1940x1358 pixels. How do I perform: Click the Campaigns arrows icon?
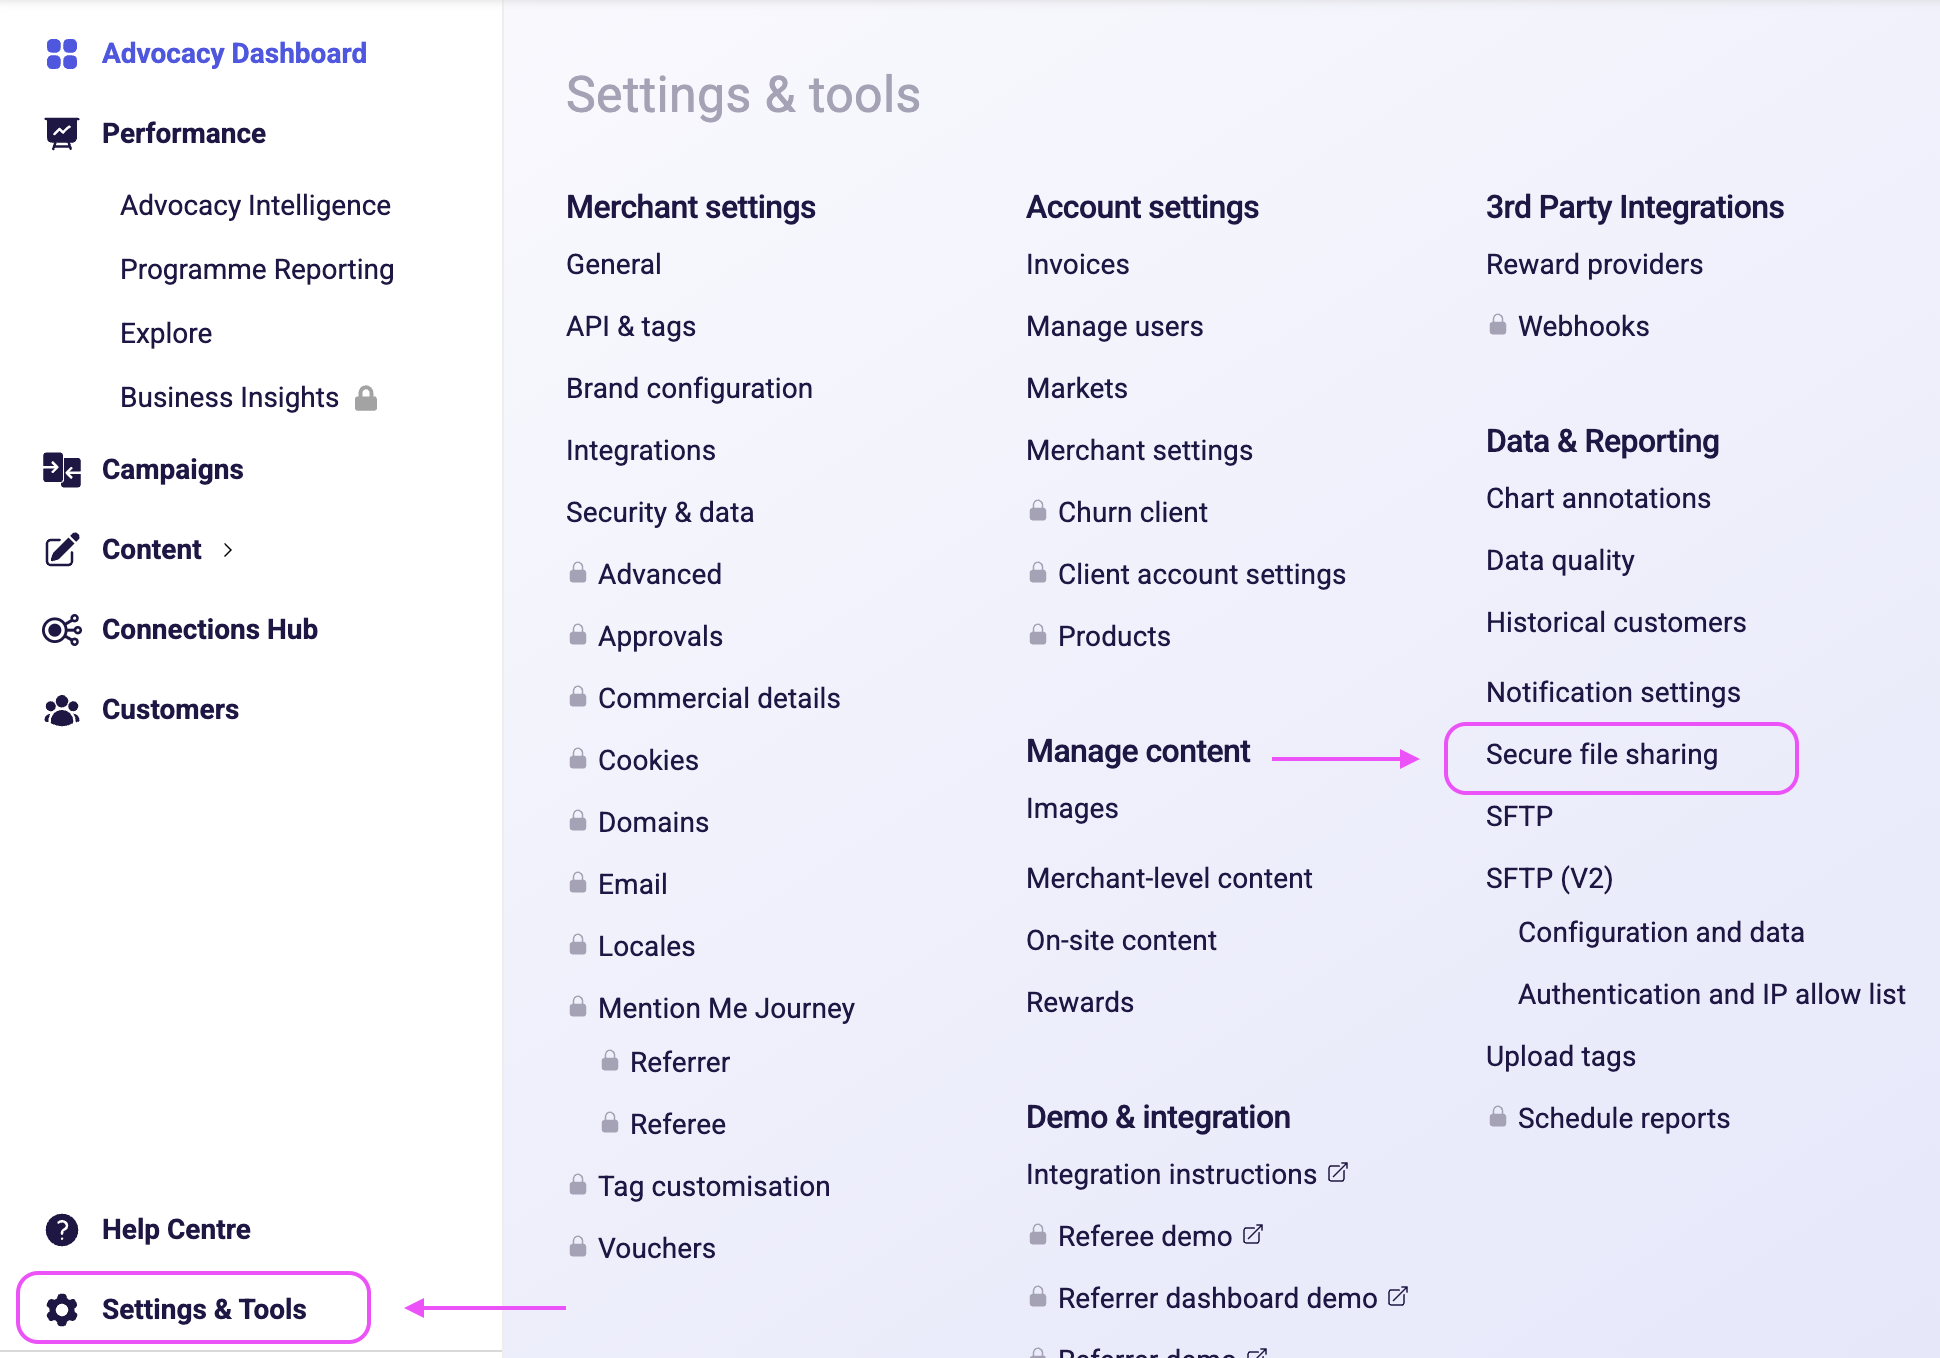[x=61, y=469]
